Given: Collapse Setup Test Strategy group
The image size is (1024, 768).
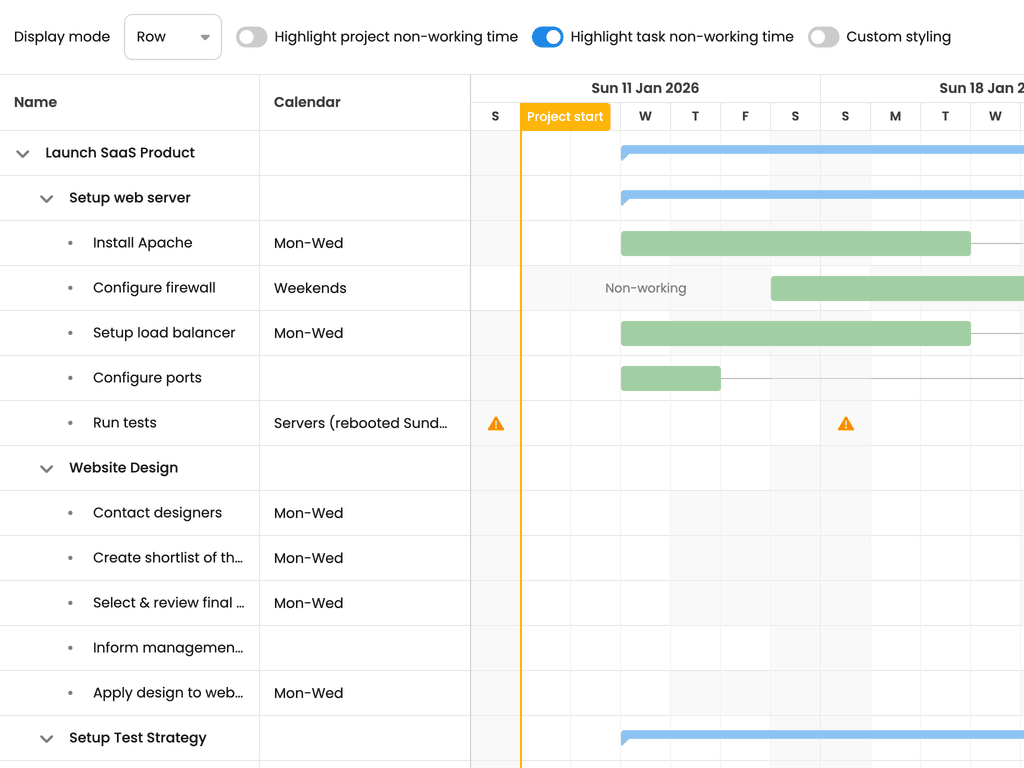Looking at the screenshot, I should coord(46,739).
